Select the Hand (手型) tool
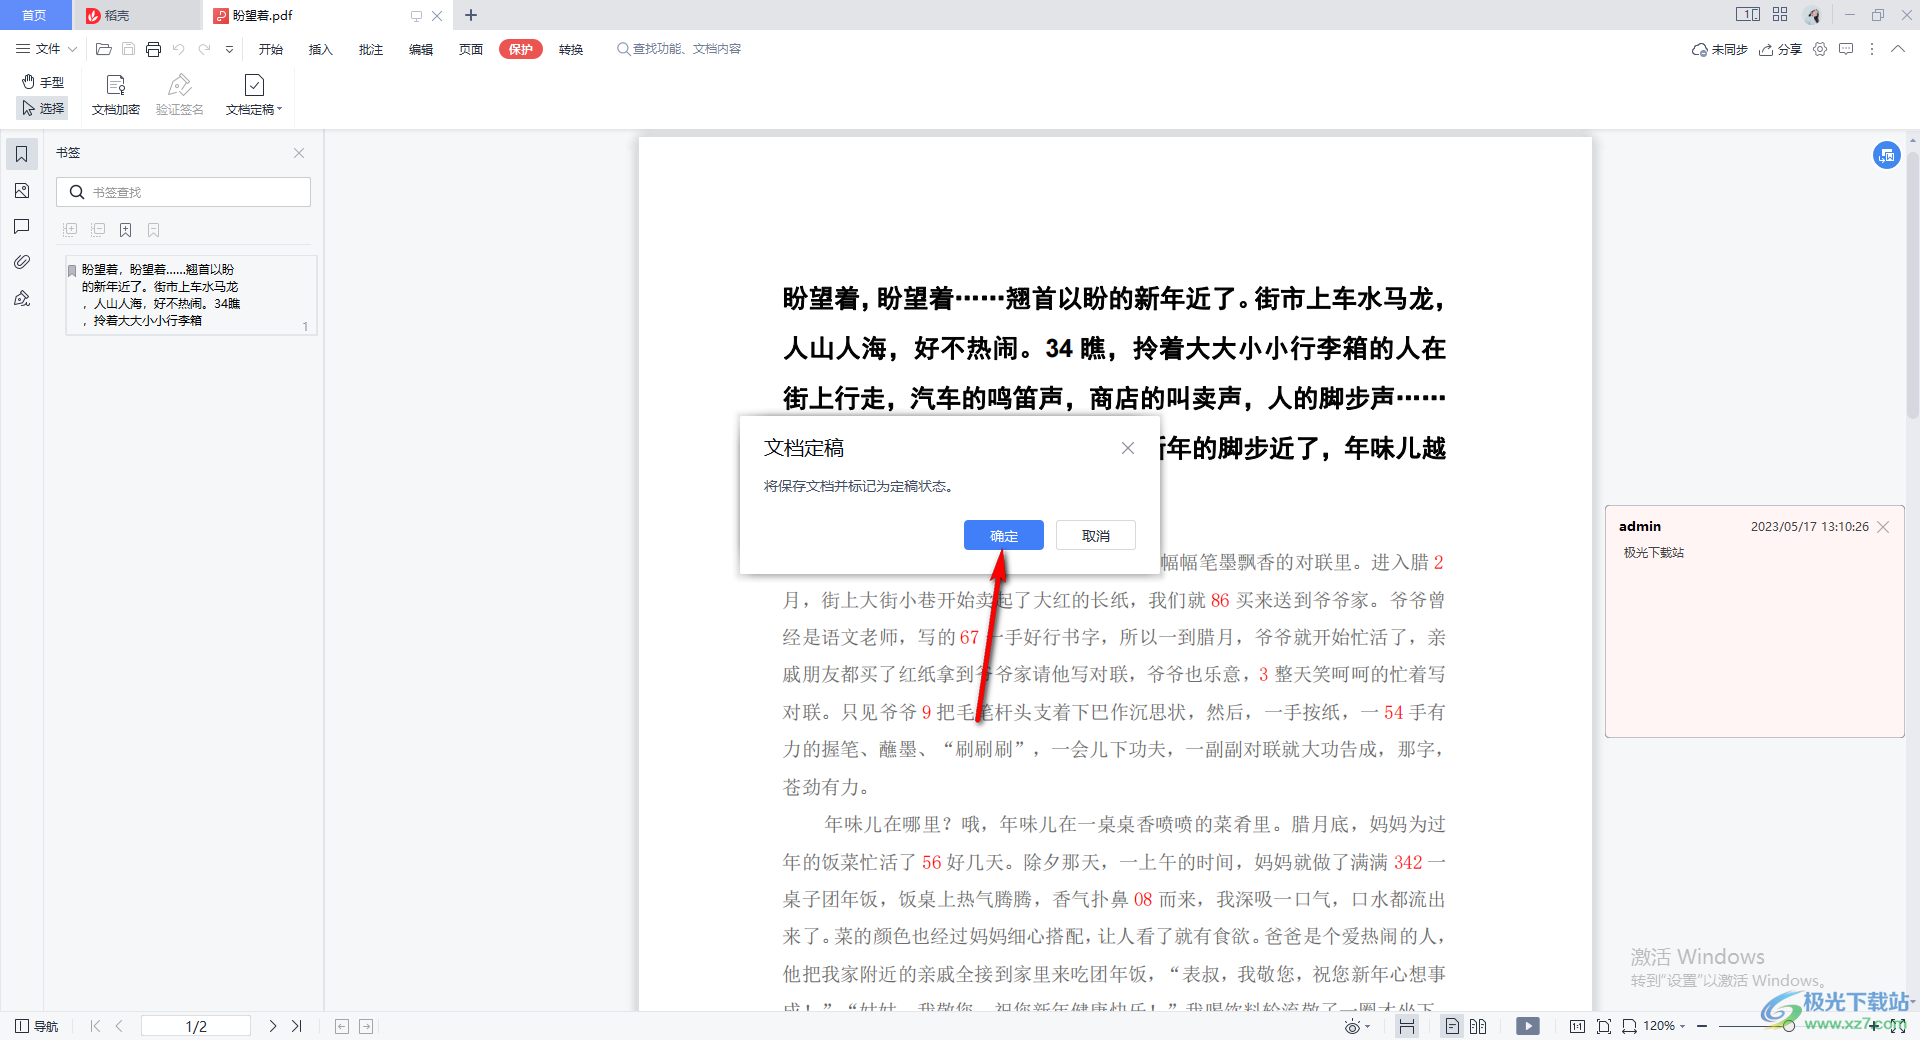 (43, 82)
